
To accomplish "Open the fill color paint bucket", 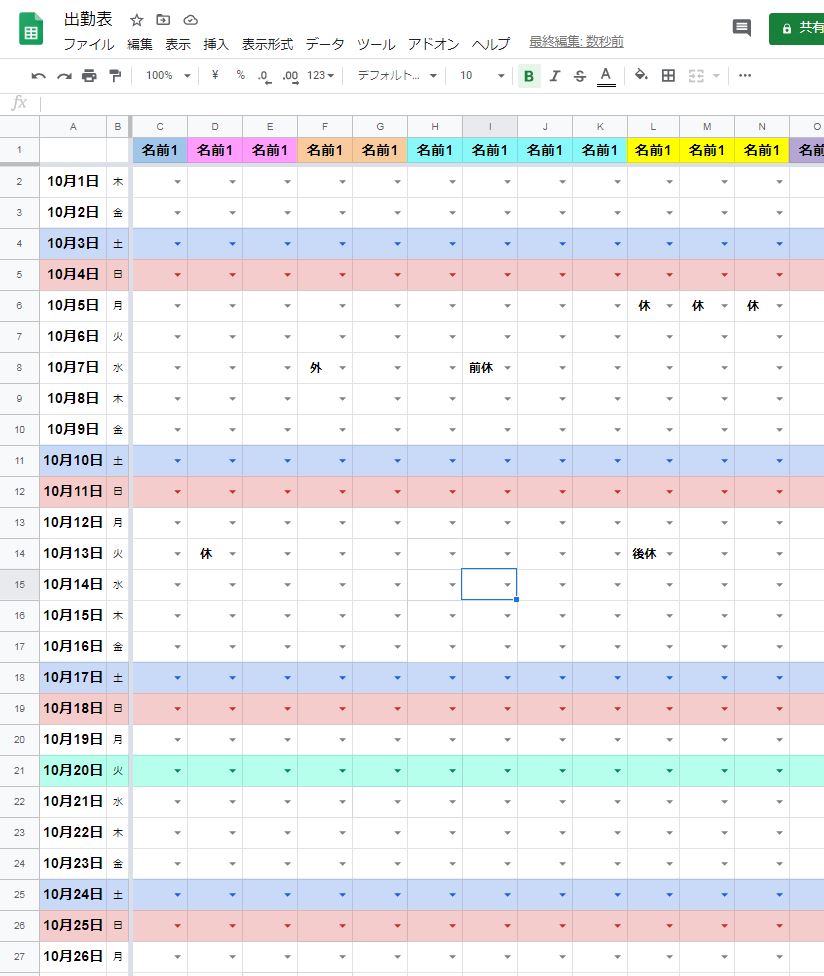I will [641, 75].
